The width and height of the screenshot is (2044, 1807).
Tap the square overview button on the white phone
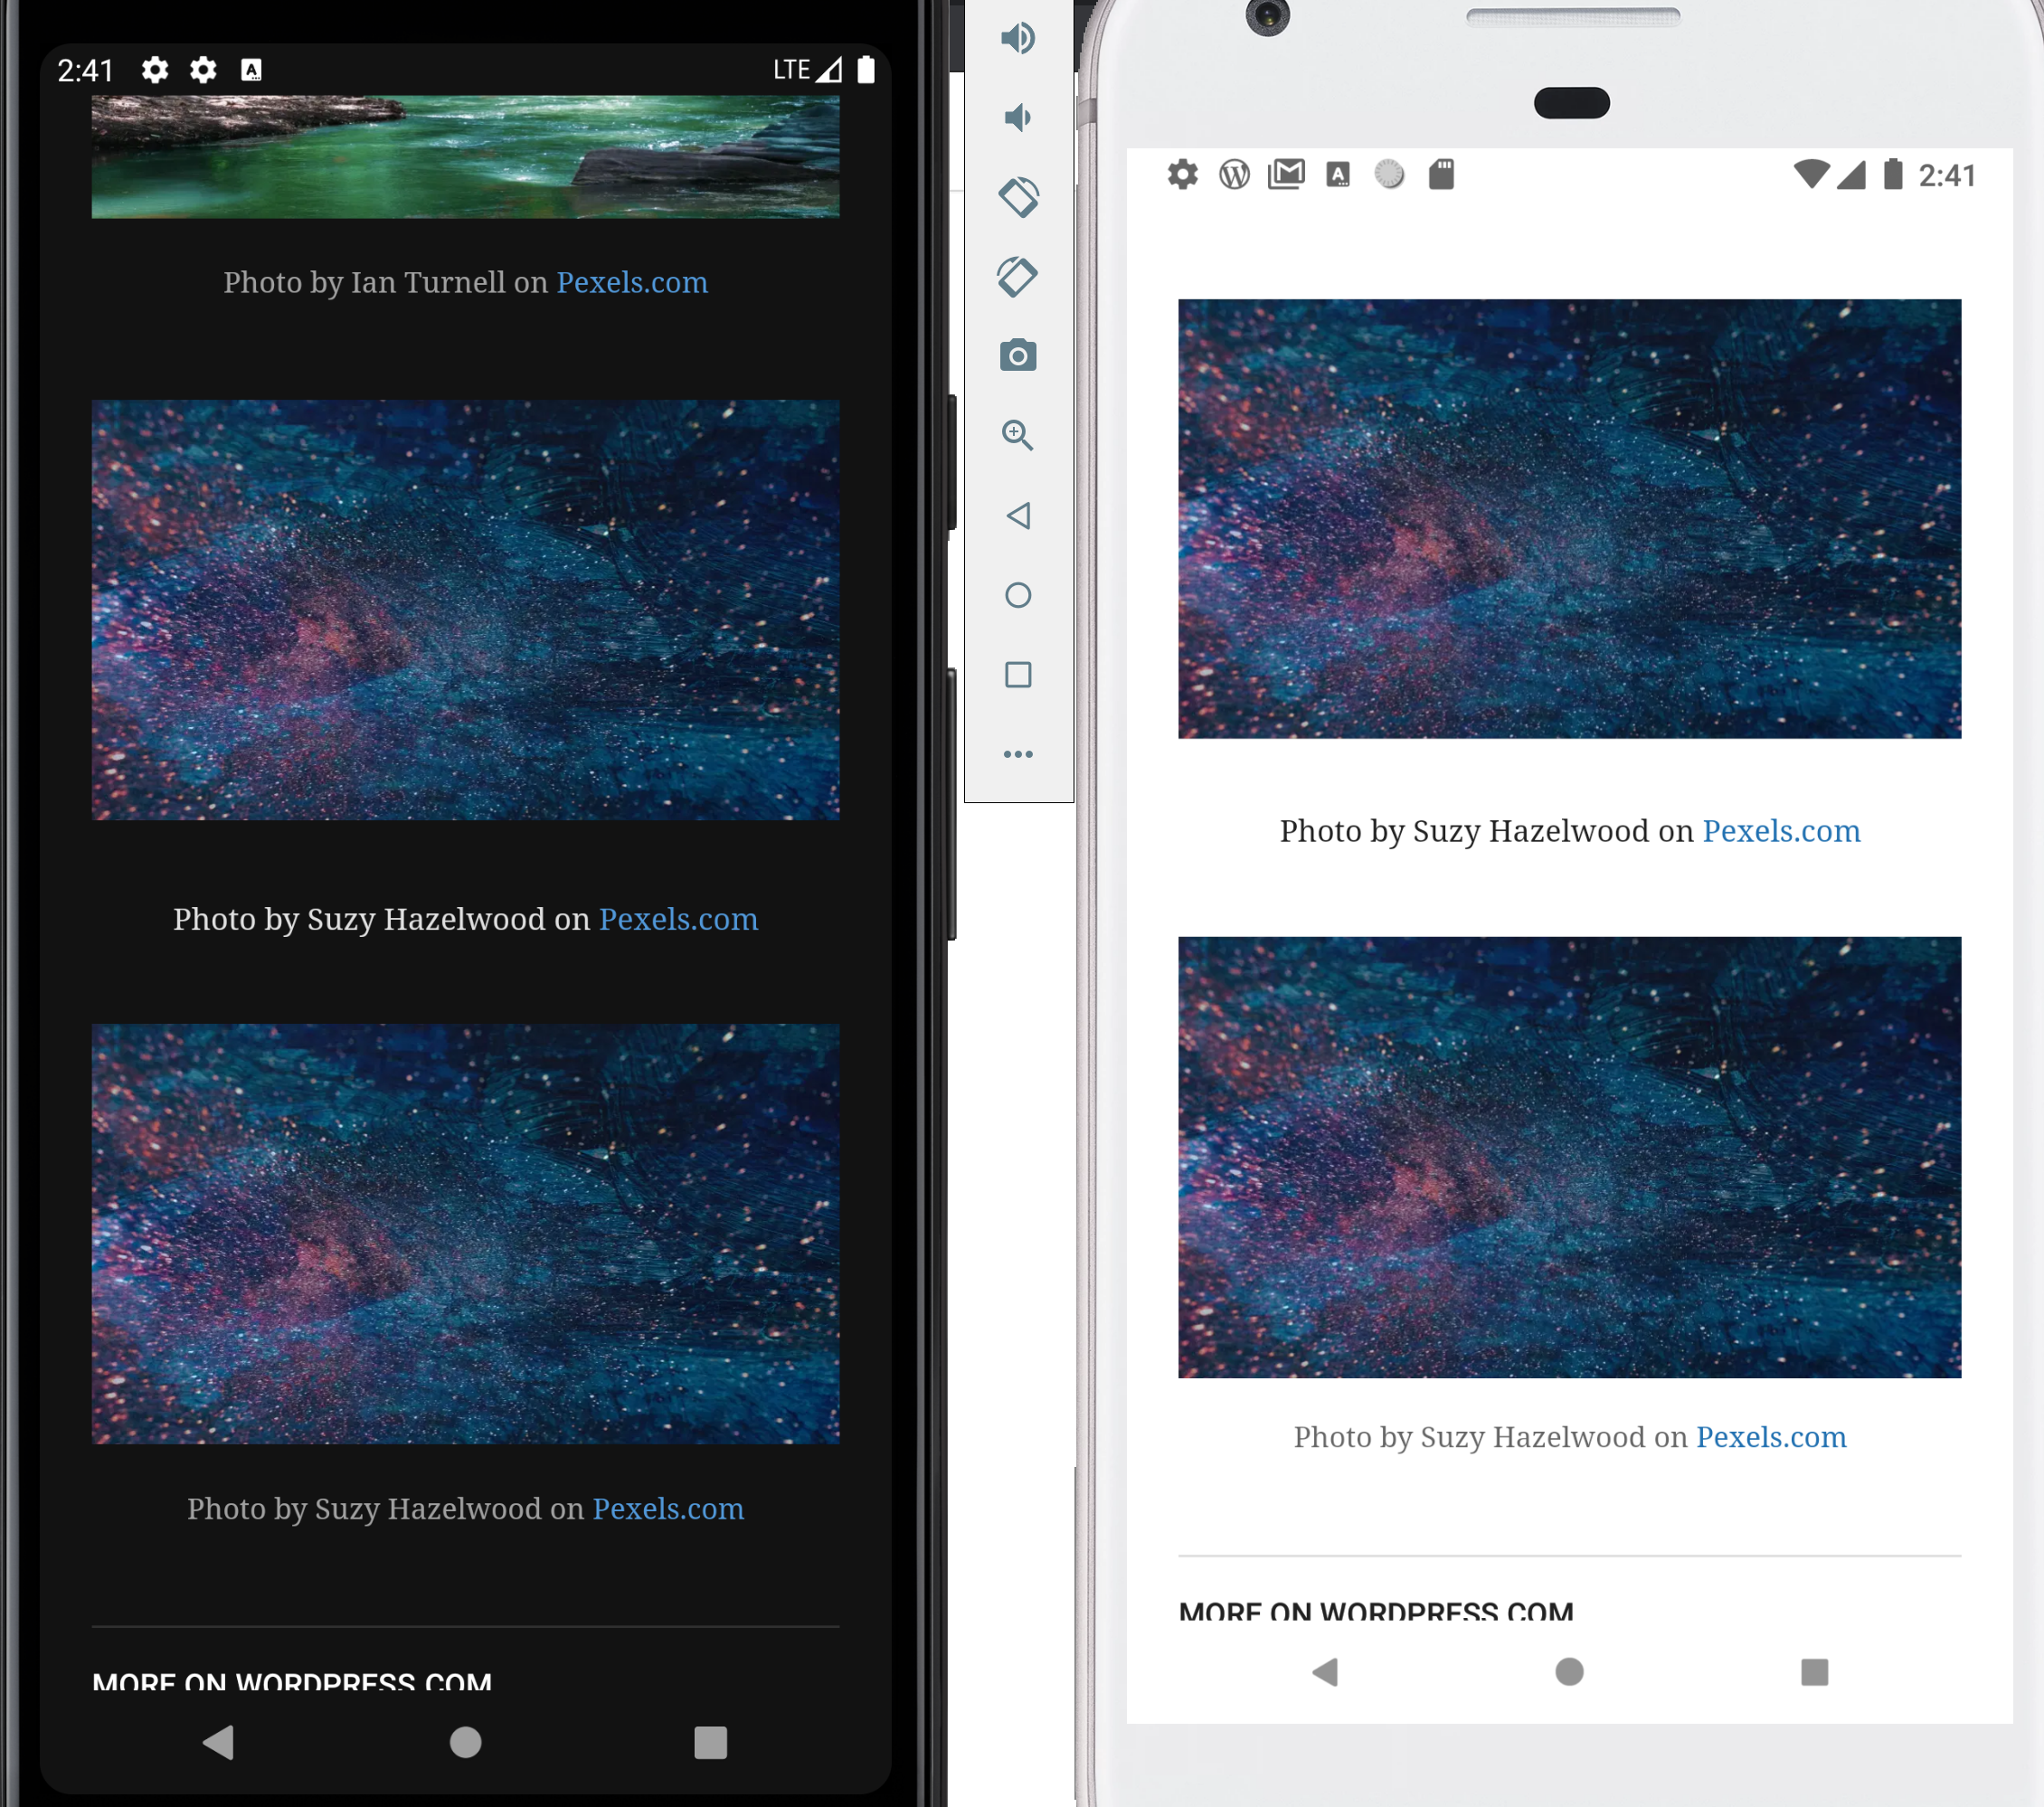pos(1814,1671)
